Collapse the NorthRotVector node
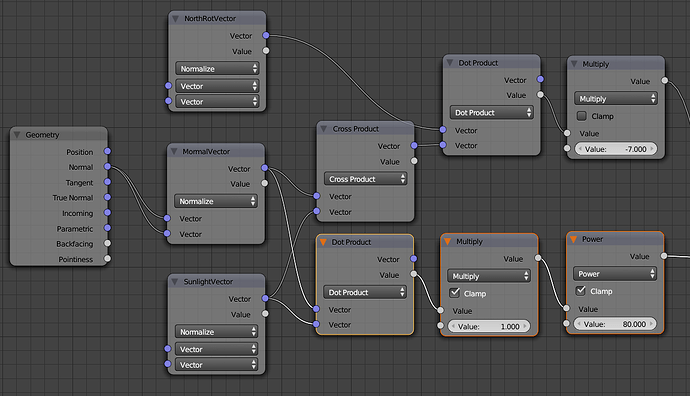Screen dimensions: 690x396 pyautogui.click(x=175, y=19)
